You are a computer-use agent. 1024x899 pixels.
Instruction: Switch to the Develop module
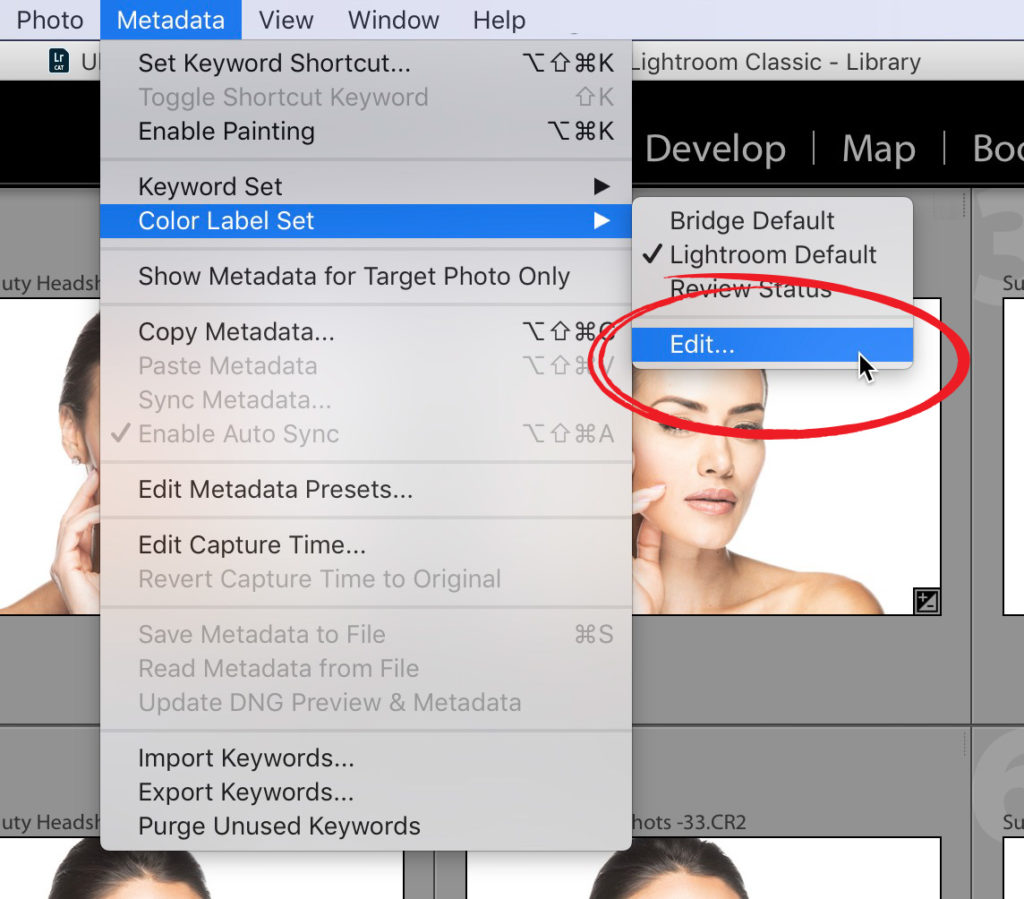[715, 149]
